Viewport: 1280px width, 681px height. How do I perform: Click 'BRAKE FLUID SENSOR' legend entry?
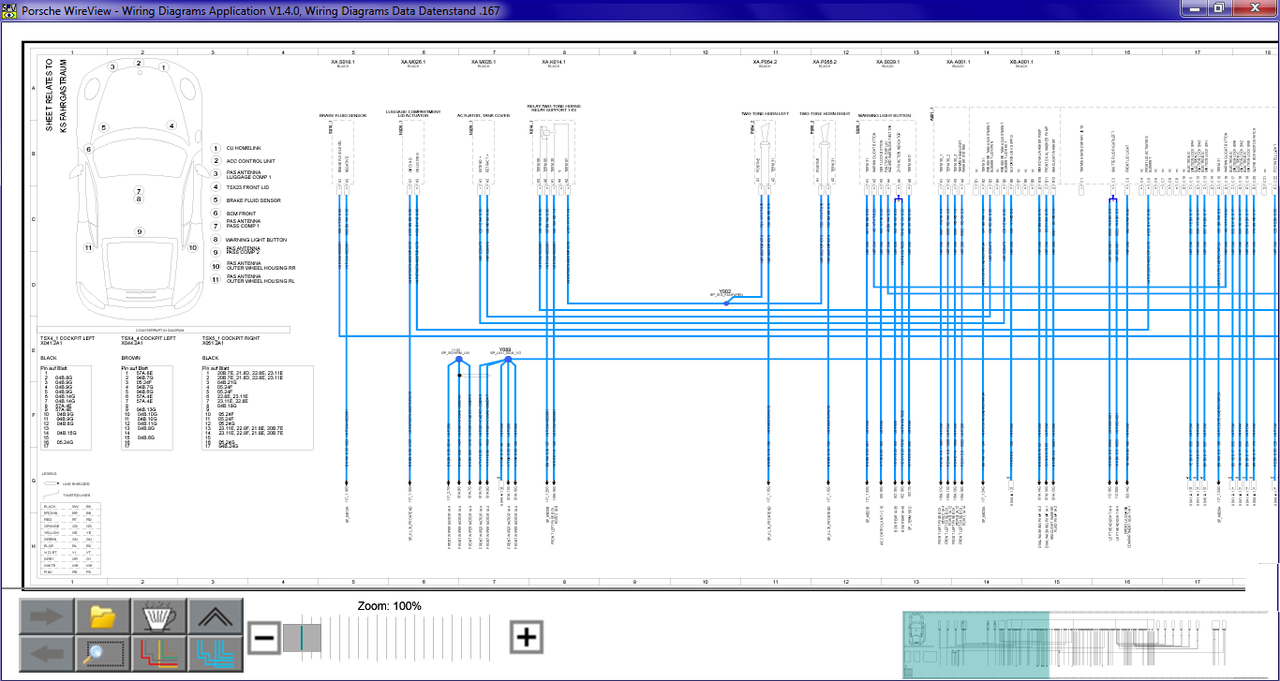[x=253, y=200]
